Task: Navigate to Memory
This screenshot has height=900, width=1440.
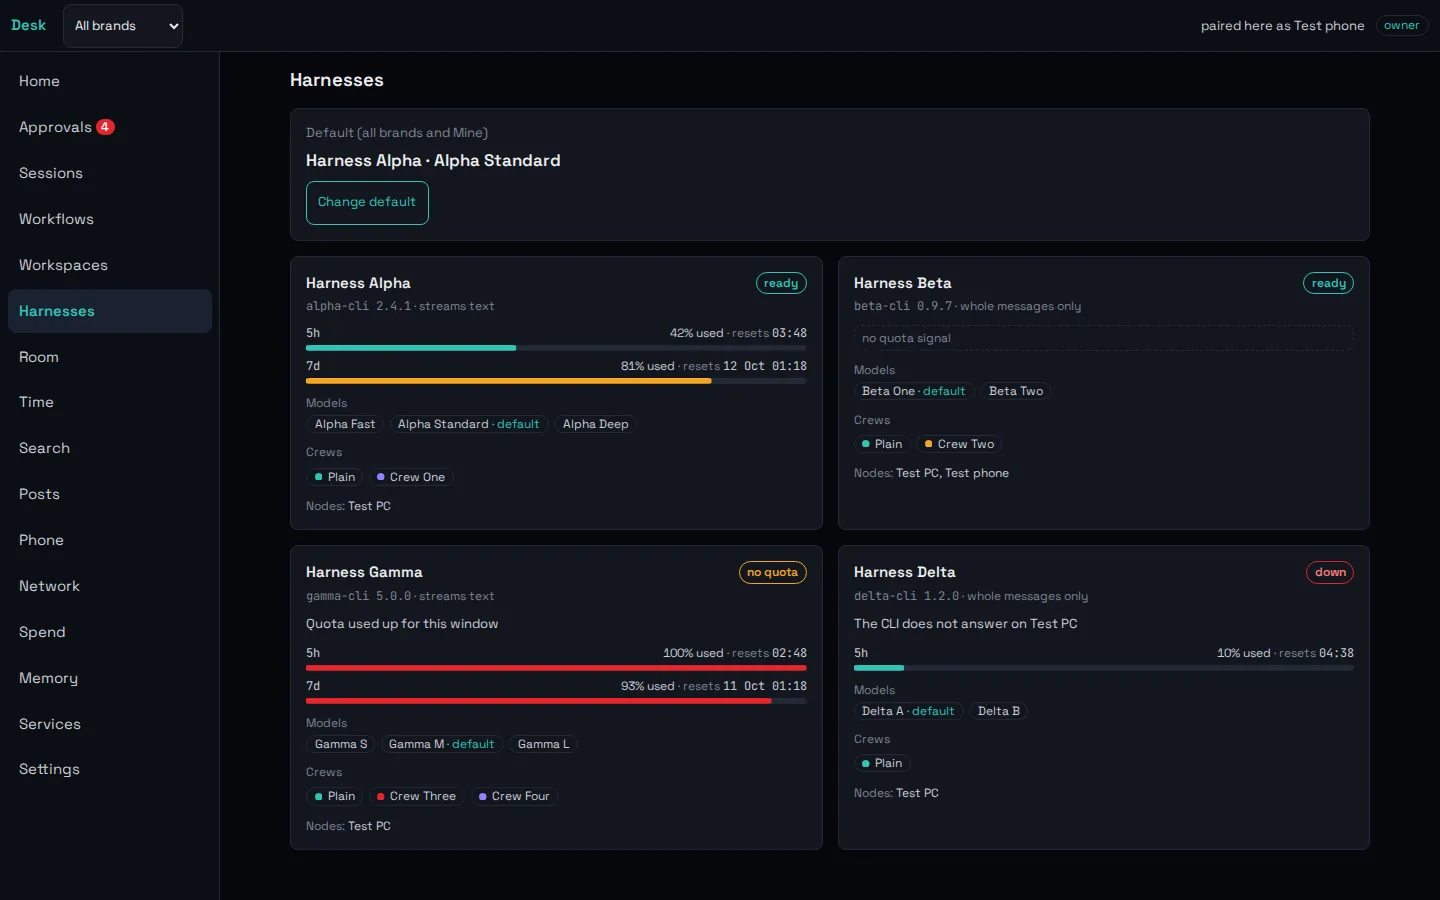Action: [x=110, y=678]
